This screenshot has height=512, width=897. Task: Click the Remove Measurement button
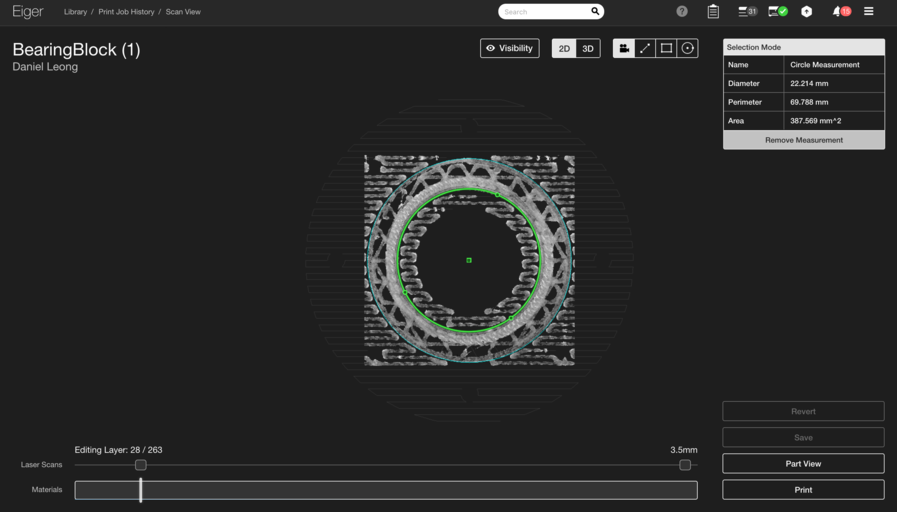tap(804, 140)
